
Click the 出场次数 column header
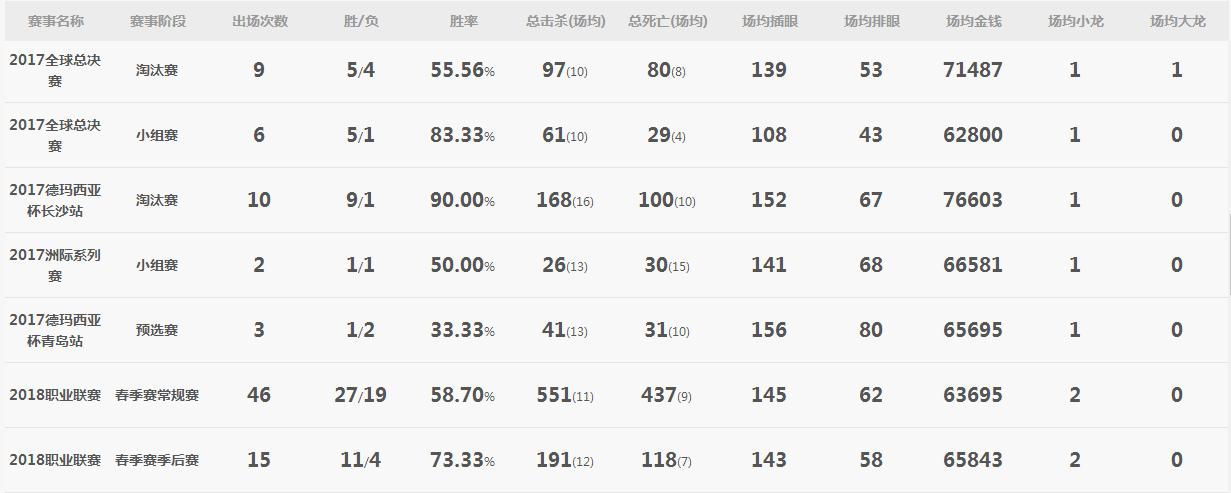pos(260,21)
